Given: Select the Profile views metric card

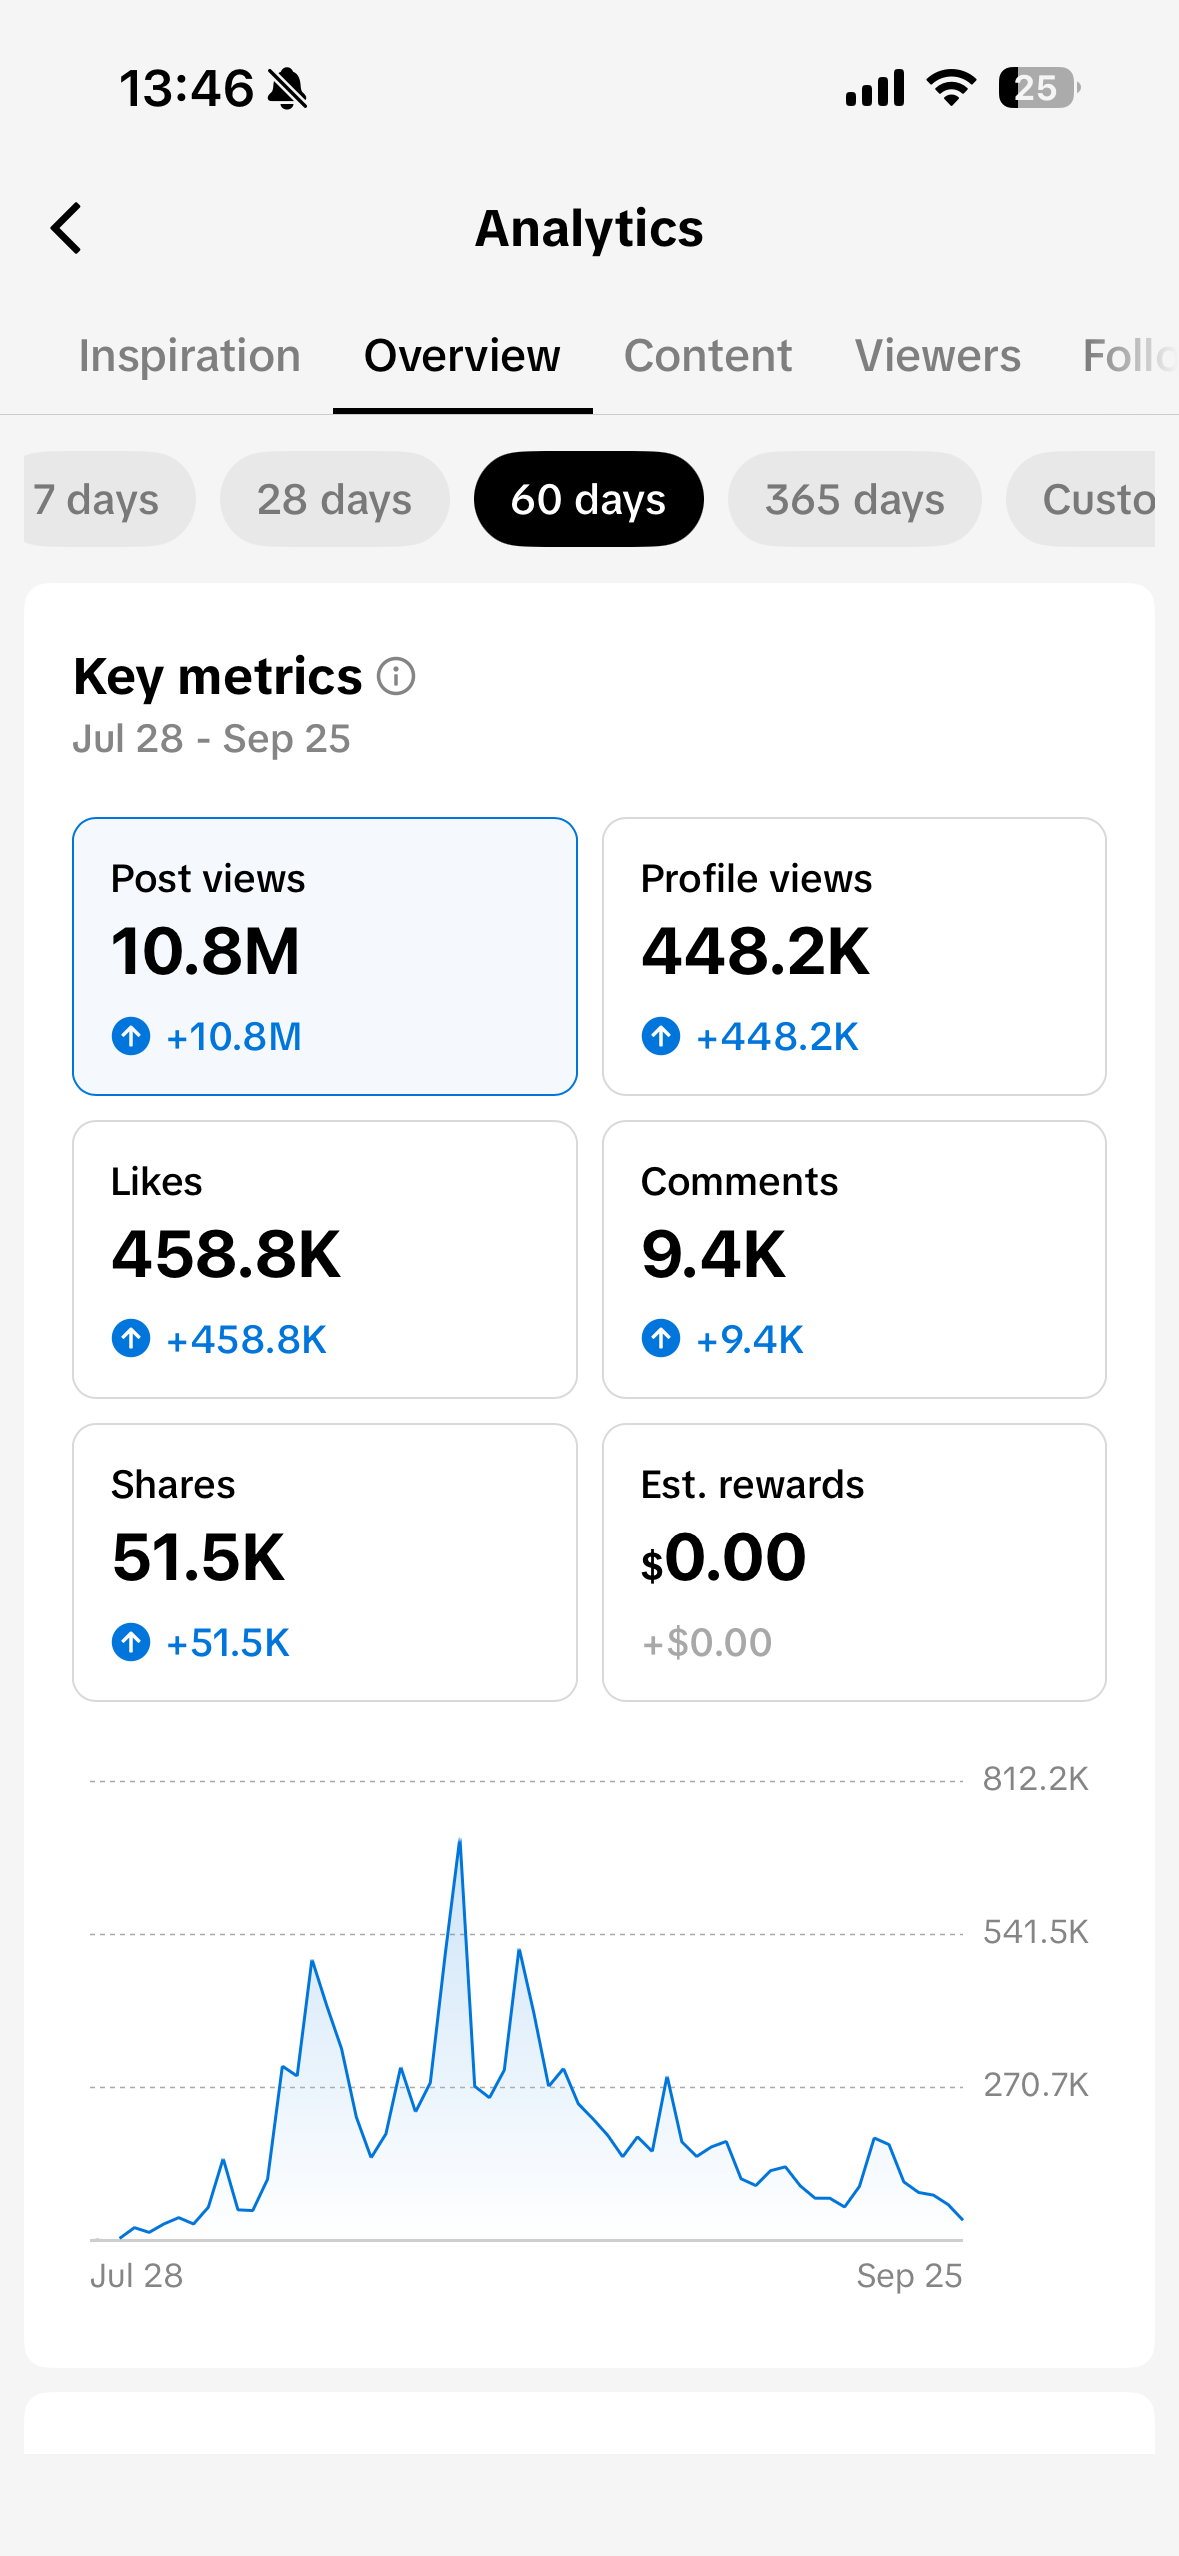Looking at the screenshot, I should [854, 956].
